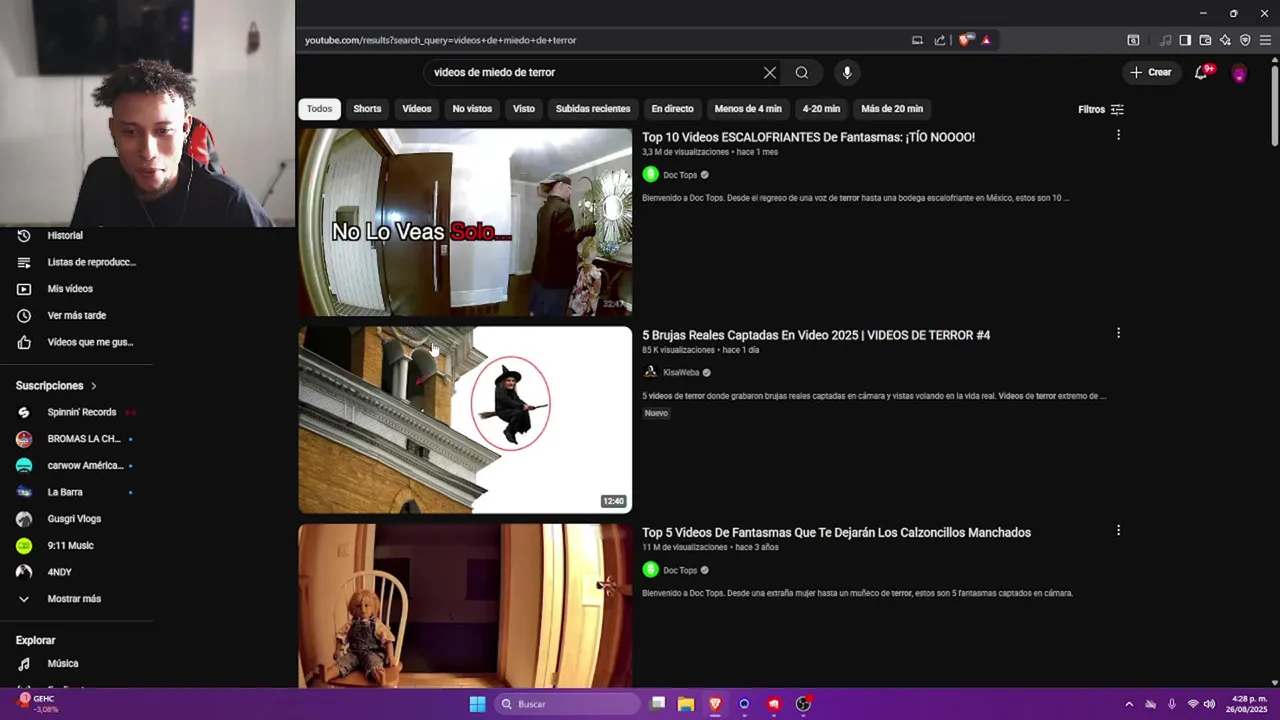The width and height of the screenshot is (1280, 720).
Task: Click the Brave Rewards triangle icon
Action: click(986, 40)
